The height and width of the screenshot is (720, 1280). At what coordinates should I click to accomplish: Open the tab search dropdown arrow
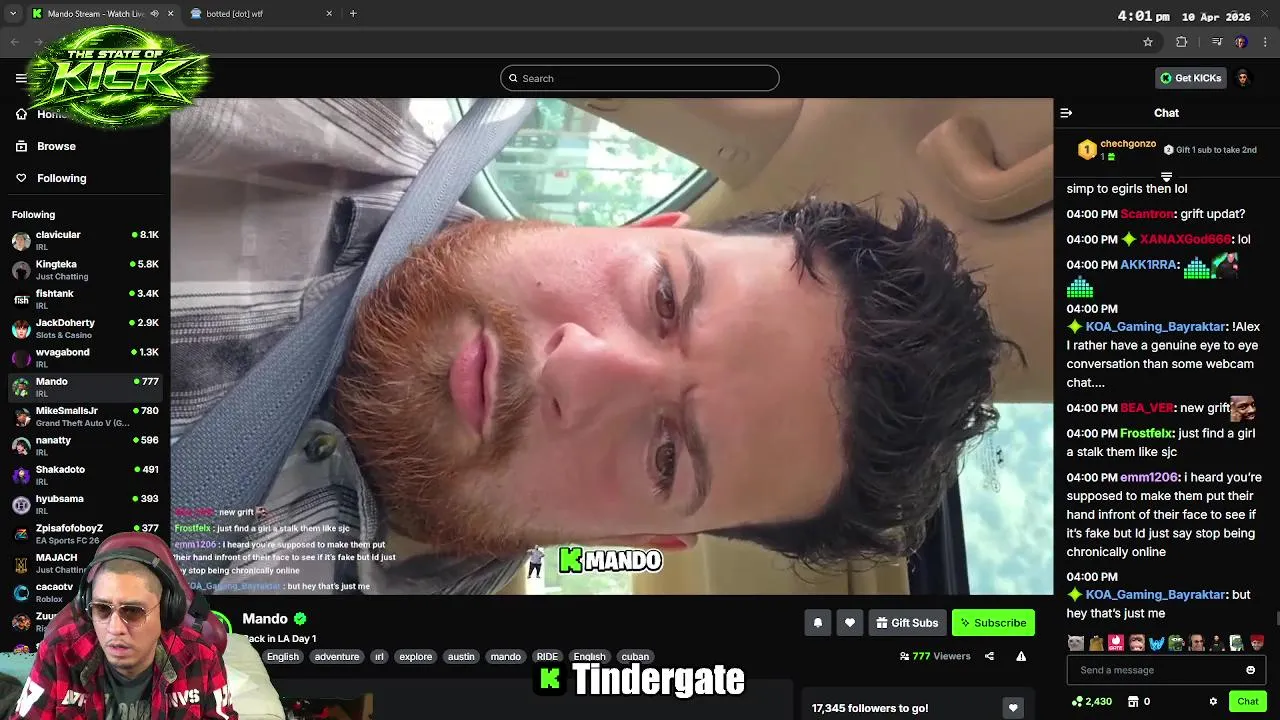pyautogui.click(x=13, y=14)
